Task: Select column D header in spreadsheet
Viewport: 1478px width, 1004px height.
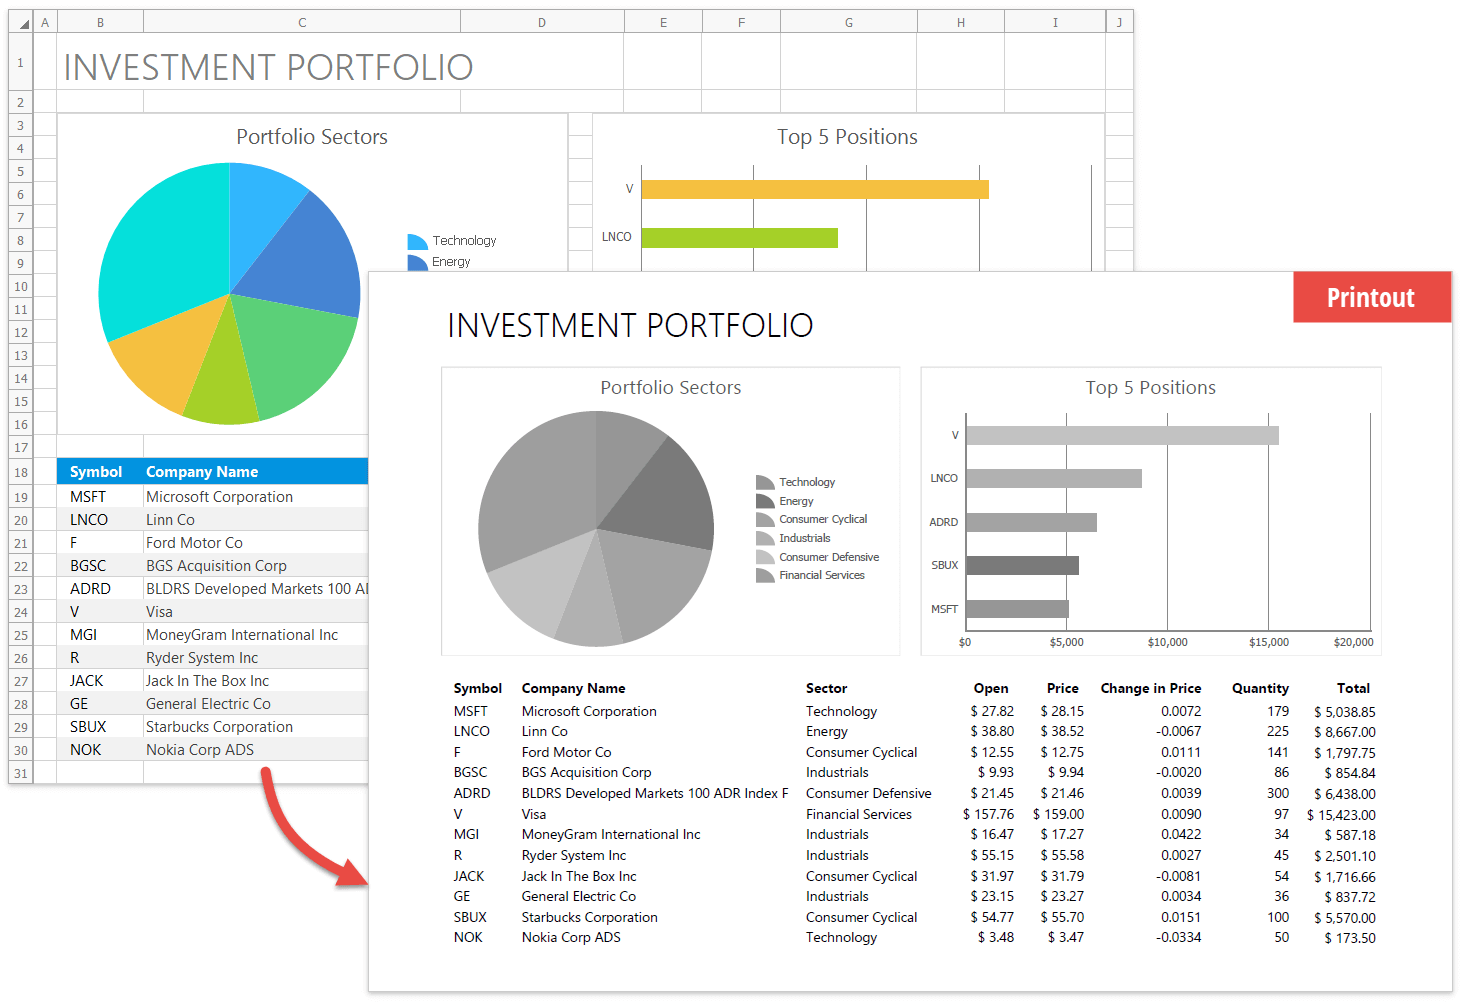Action: tap(542, 22)
